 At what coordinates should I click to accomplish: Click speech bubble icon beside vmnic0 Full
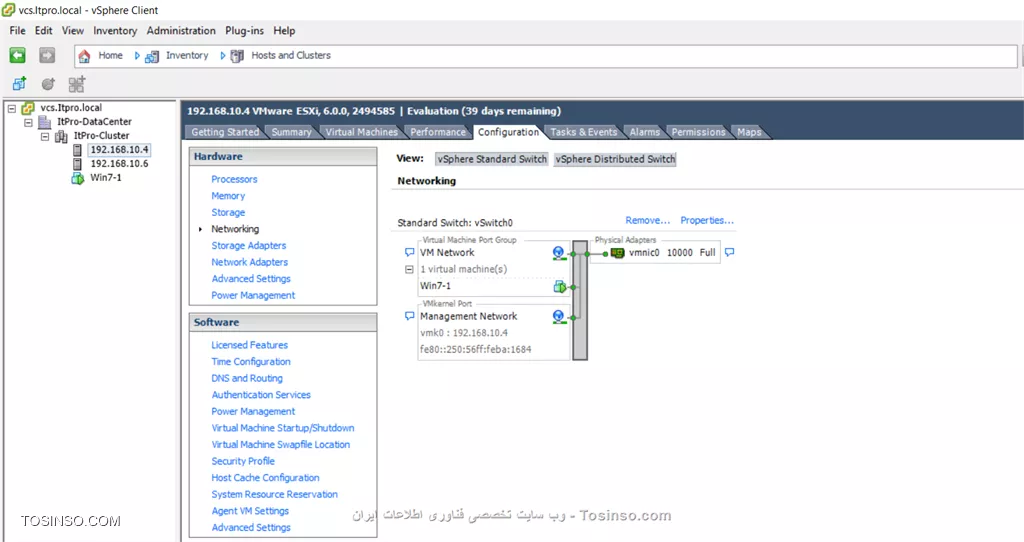[729, 252]
